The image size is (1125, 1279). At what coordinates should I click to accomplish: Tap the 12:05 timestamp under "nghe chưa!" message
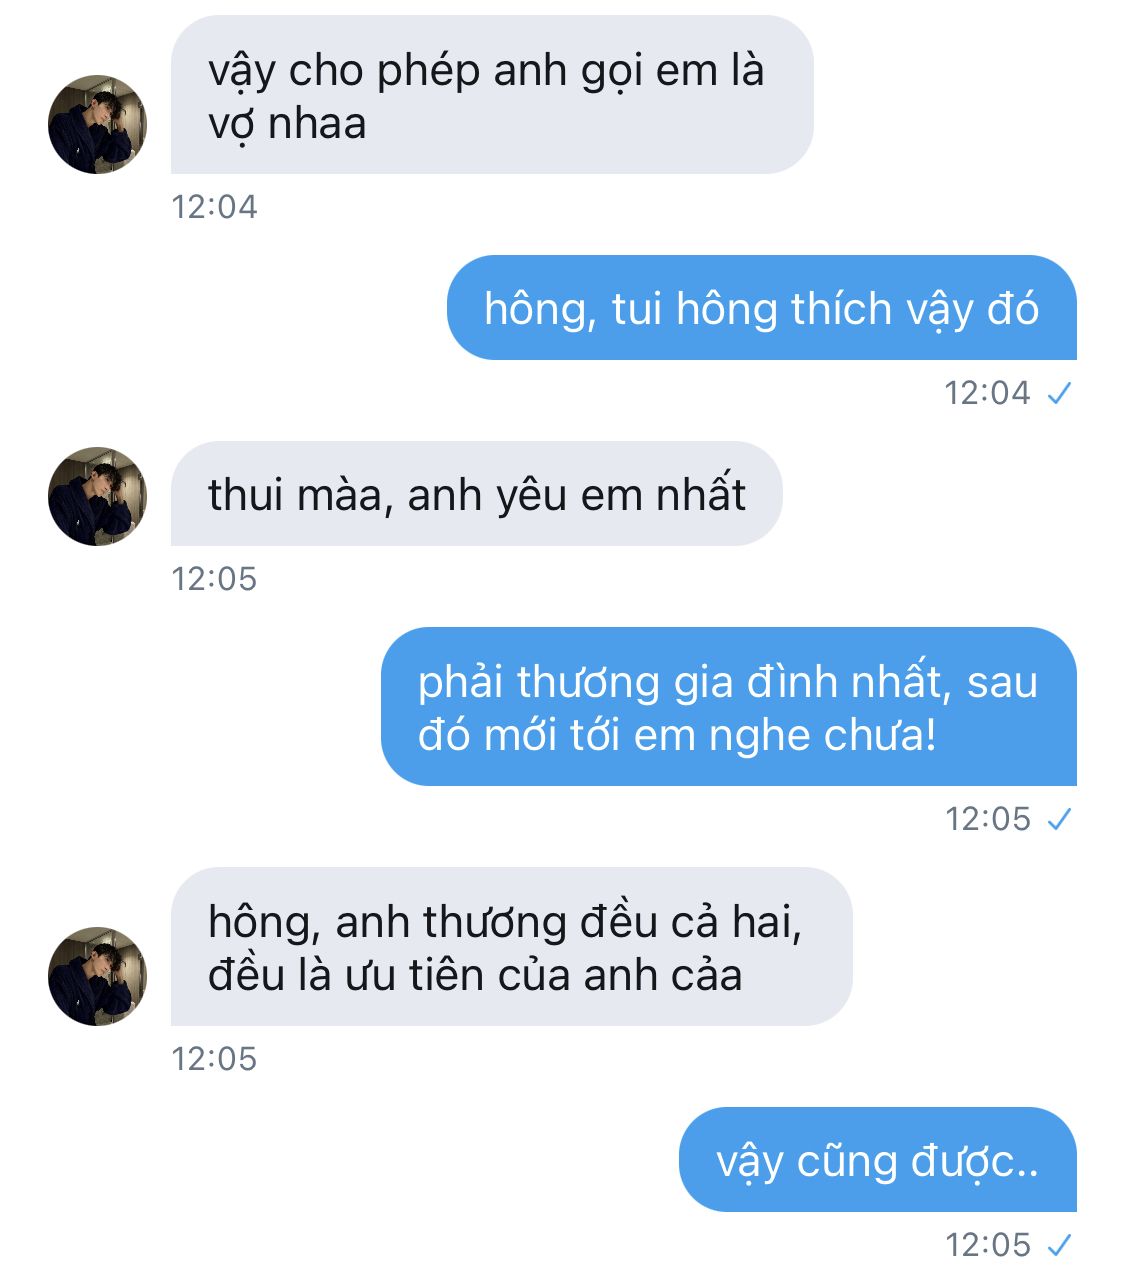[x=987, y=819]
